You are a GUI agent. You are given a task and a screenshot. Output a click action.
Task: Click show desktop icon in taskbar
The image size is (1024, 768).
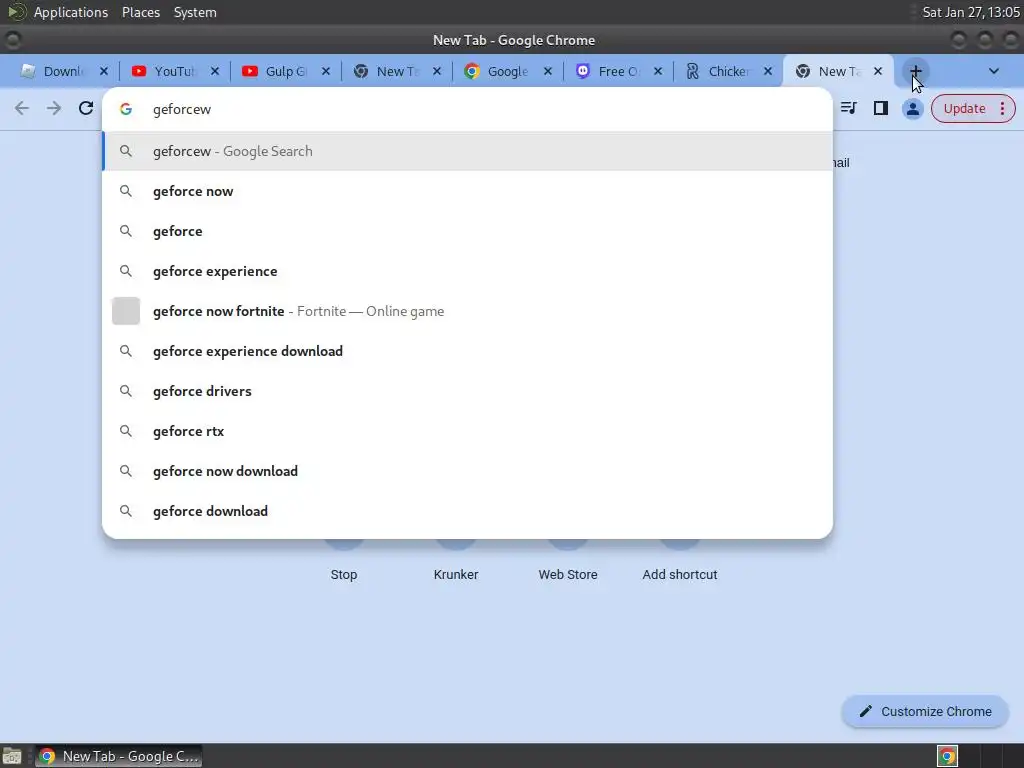12,756
